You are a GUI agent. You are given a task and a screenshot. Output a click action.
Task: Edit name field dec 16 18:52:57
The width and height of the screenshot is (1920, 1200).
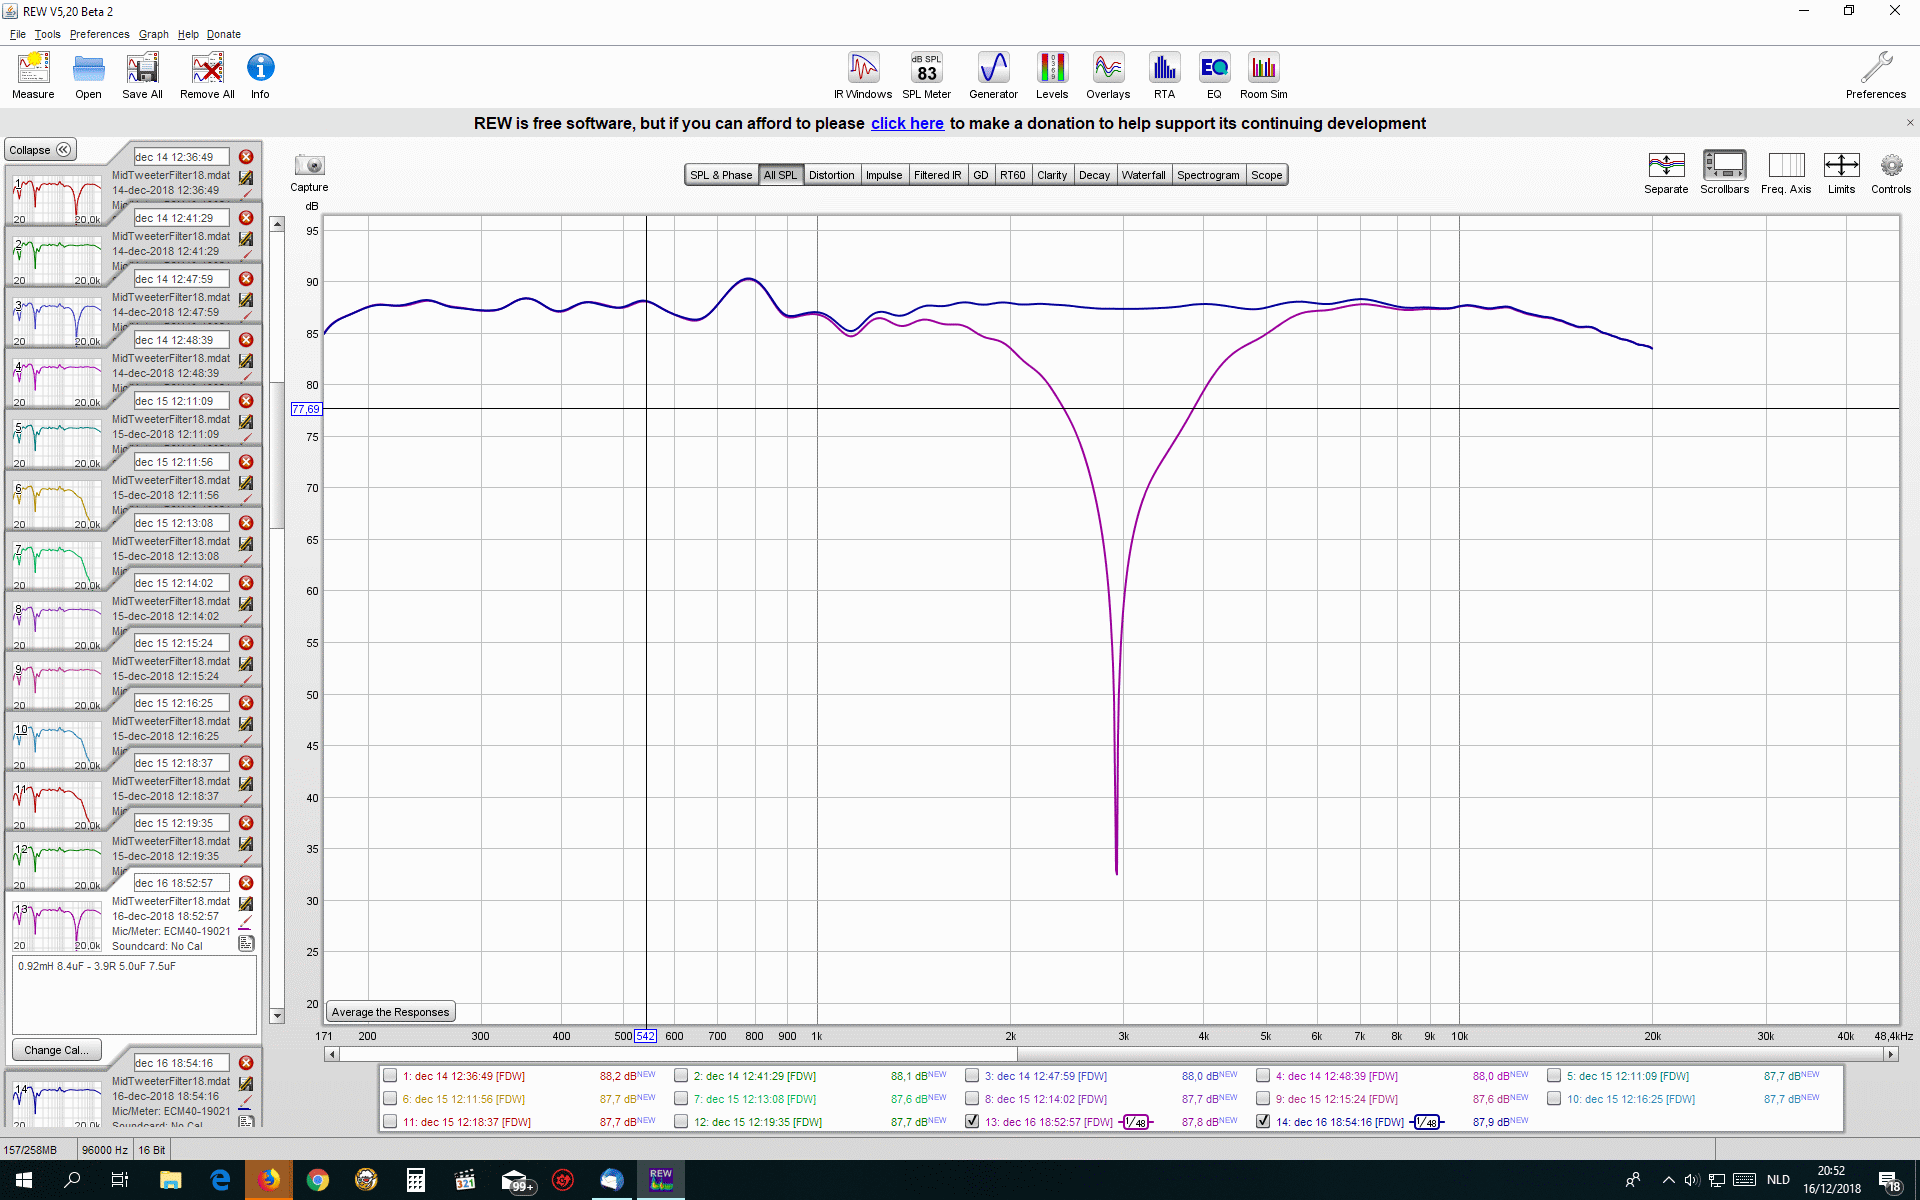click(x=181, y=883)
